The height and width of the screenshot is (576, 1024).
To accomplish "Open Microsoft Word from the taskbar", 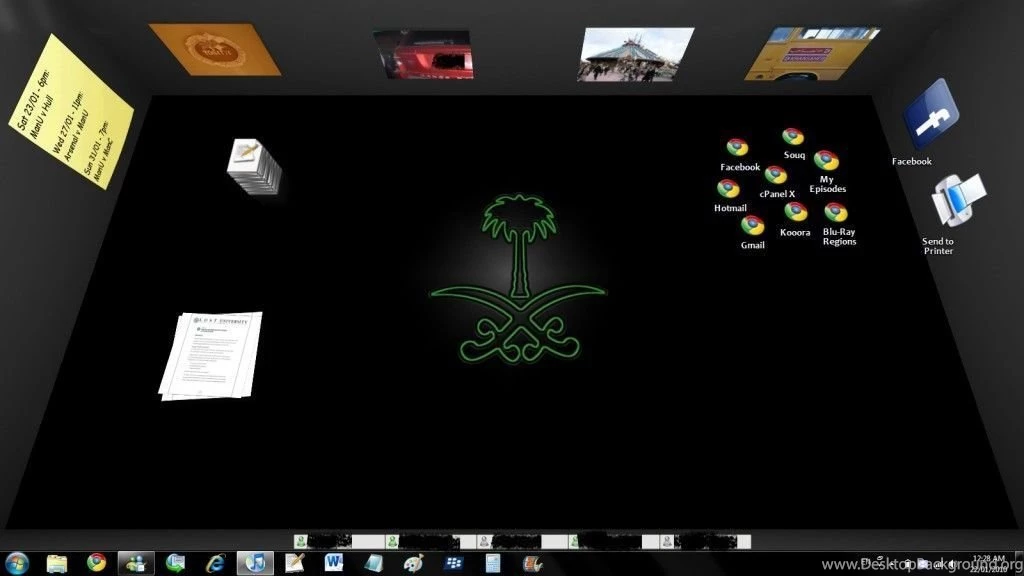I will click(334, 563).
